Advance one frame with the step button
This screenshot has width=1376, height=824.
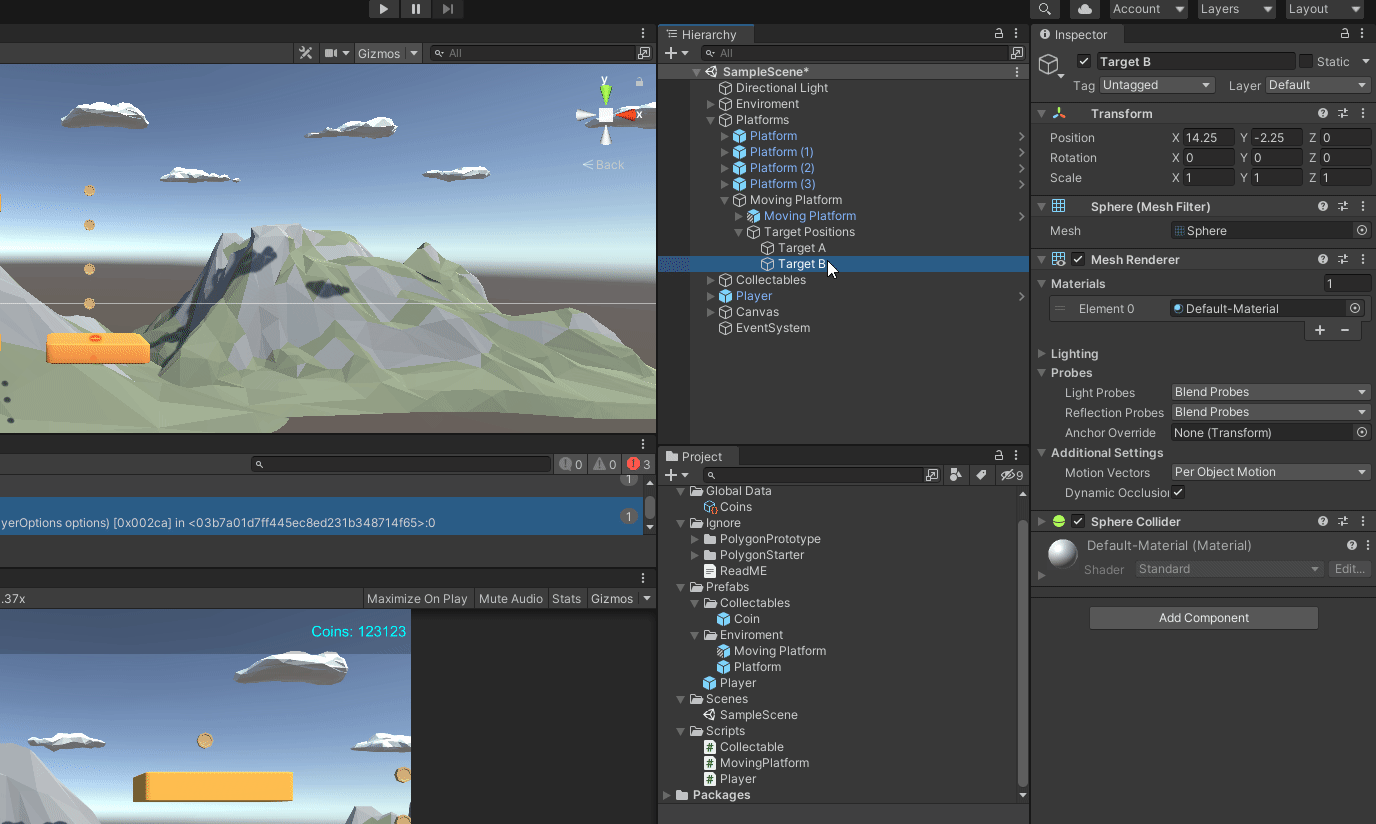pos(447,9)
